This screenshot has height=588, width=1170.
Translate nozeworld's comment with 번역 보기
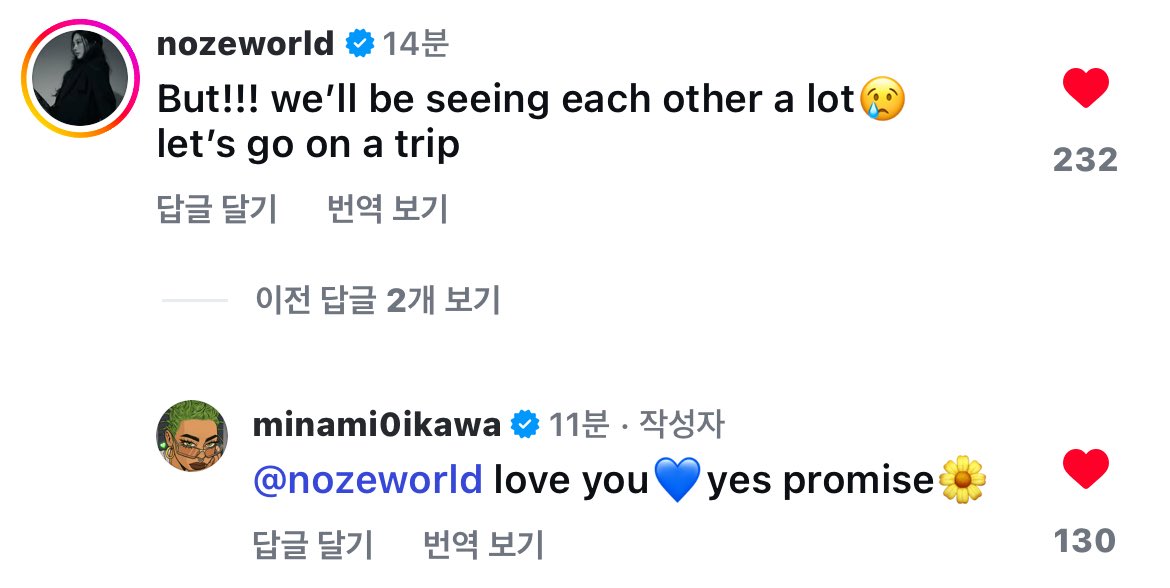click(x=387, y=208)
